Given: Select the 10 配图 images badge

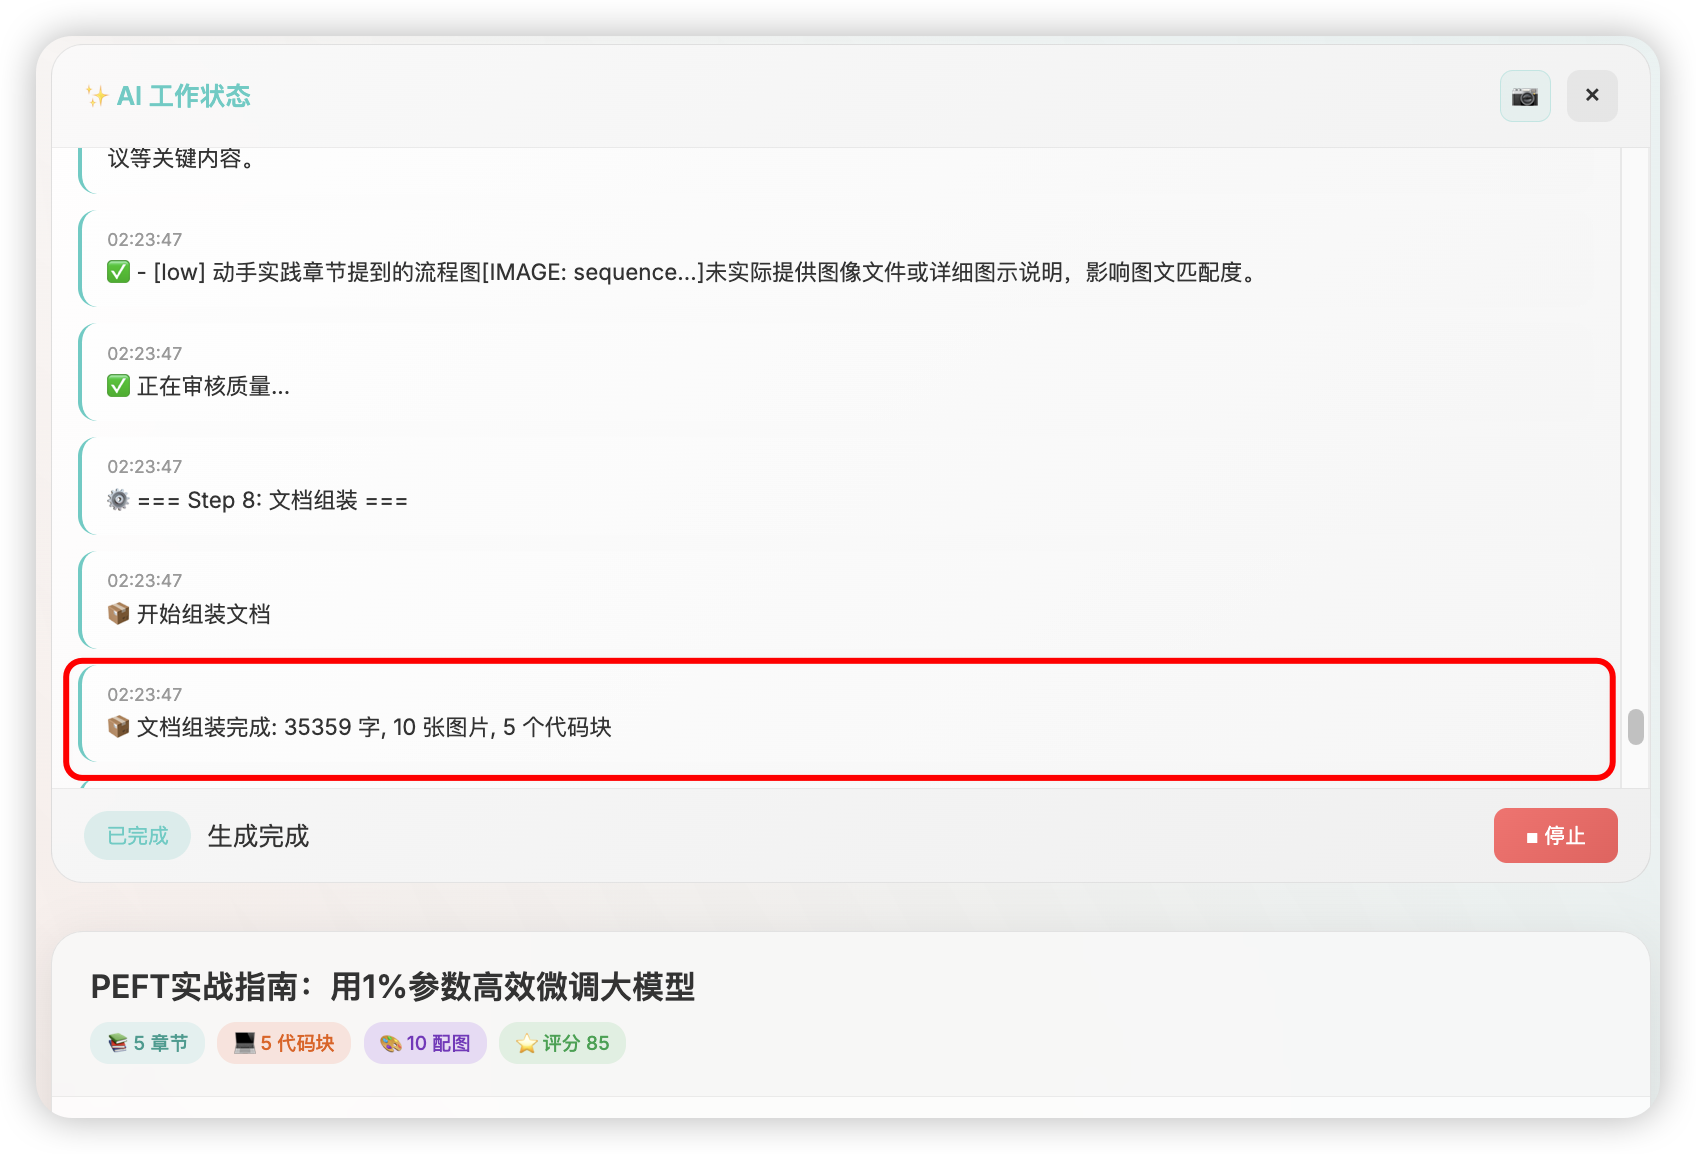Looking at the screenshot, I should 425,1043.
